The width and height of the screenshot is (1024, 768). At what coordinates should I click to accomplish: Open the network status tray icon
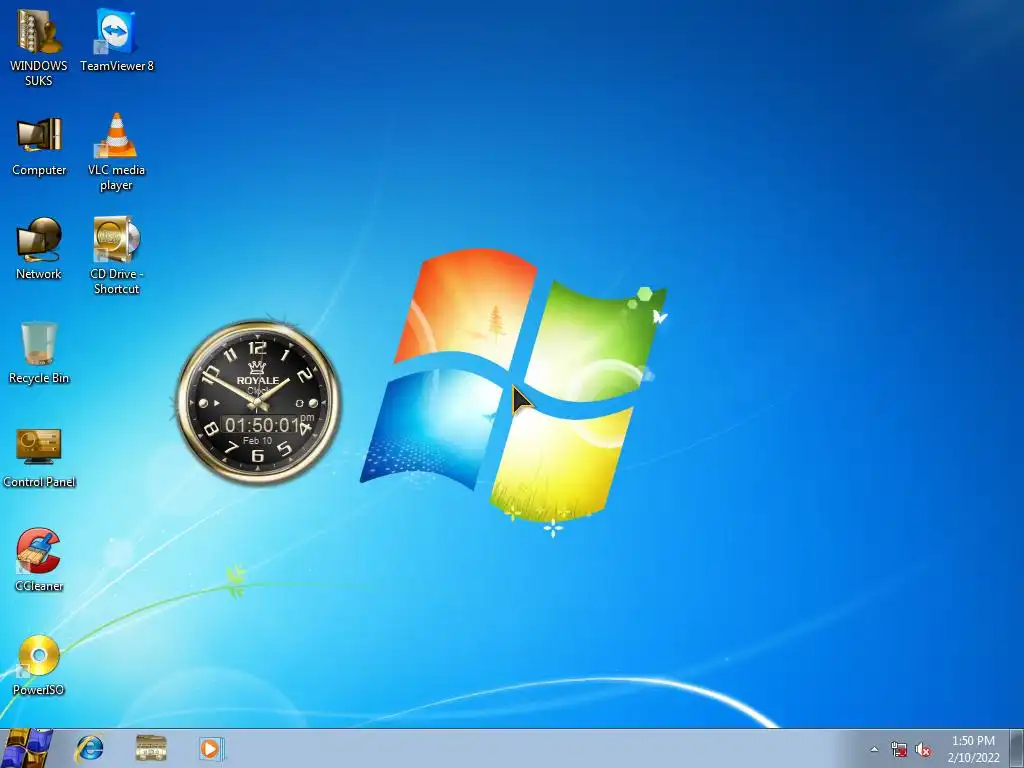[899, 749]
